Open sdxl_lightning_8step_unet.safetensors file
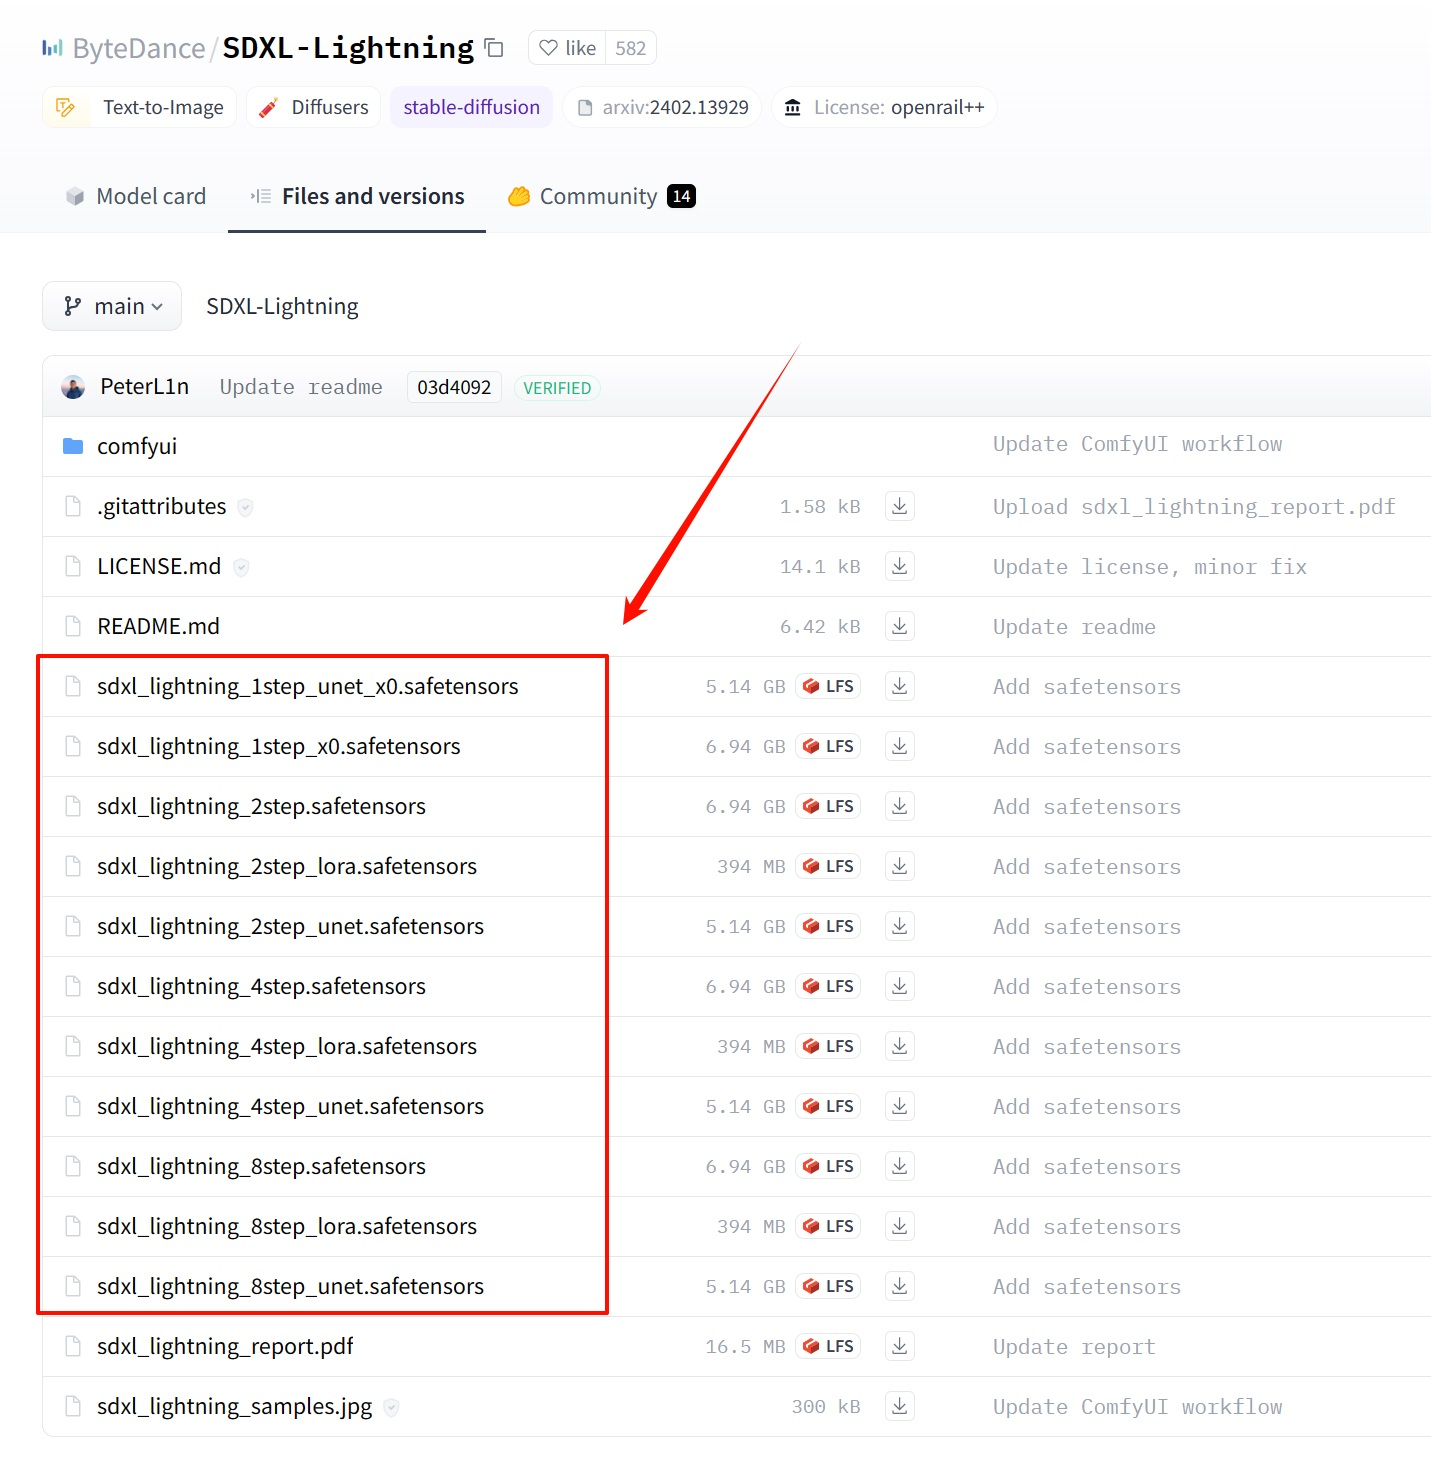 [x=290, y=1286]
